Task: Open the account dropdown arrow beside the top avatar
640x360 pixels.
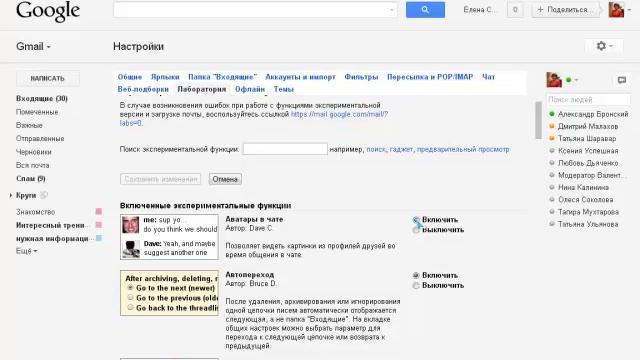Action: (x=629, y=10)
